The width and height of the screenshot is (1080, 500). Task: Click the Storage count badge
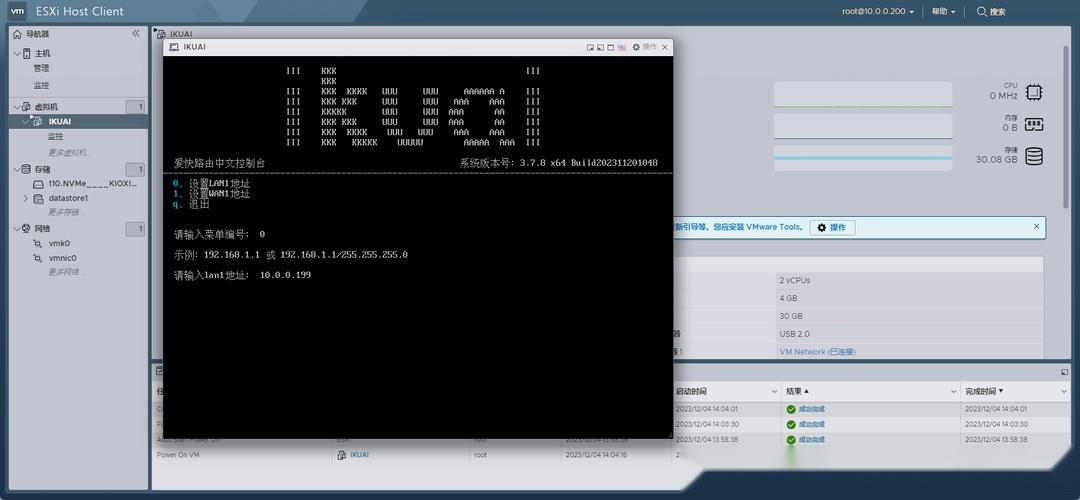pos(136,169)
